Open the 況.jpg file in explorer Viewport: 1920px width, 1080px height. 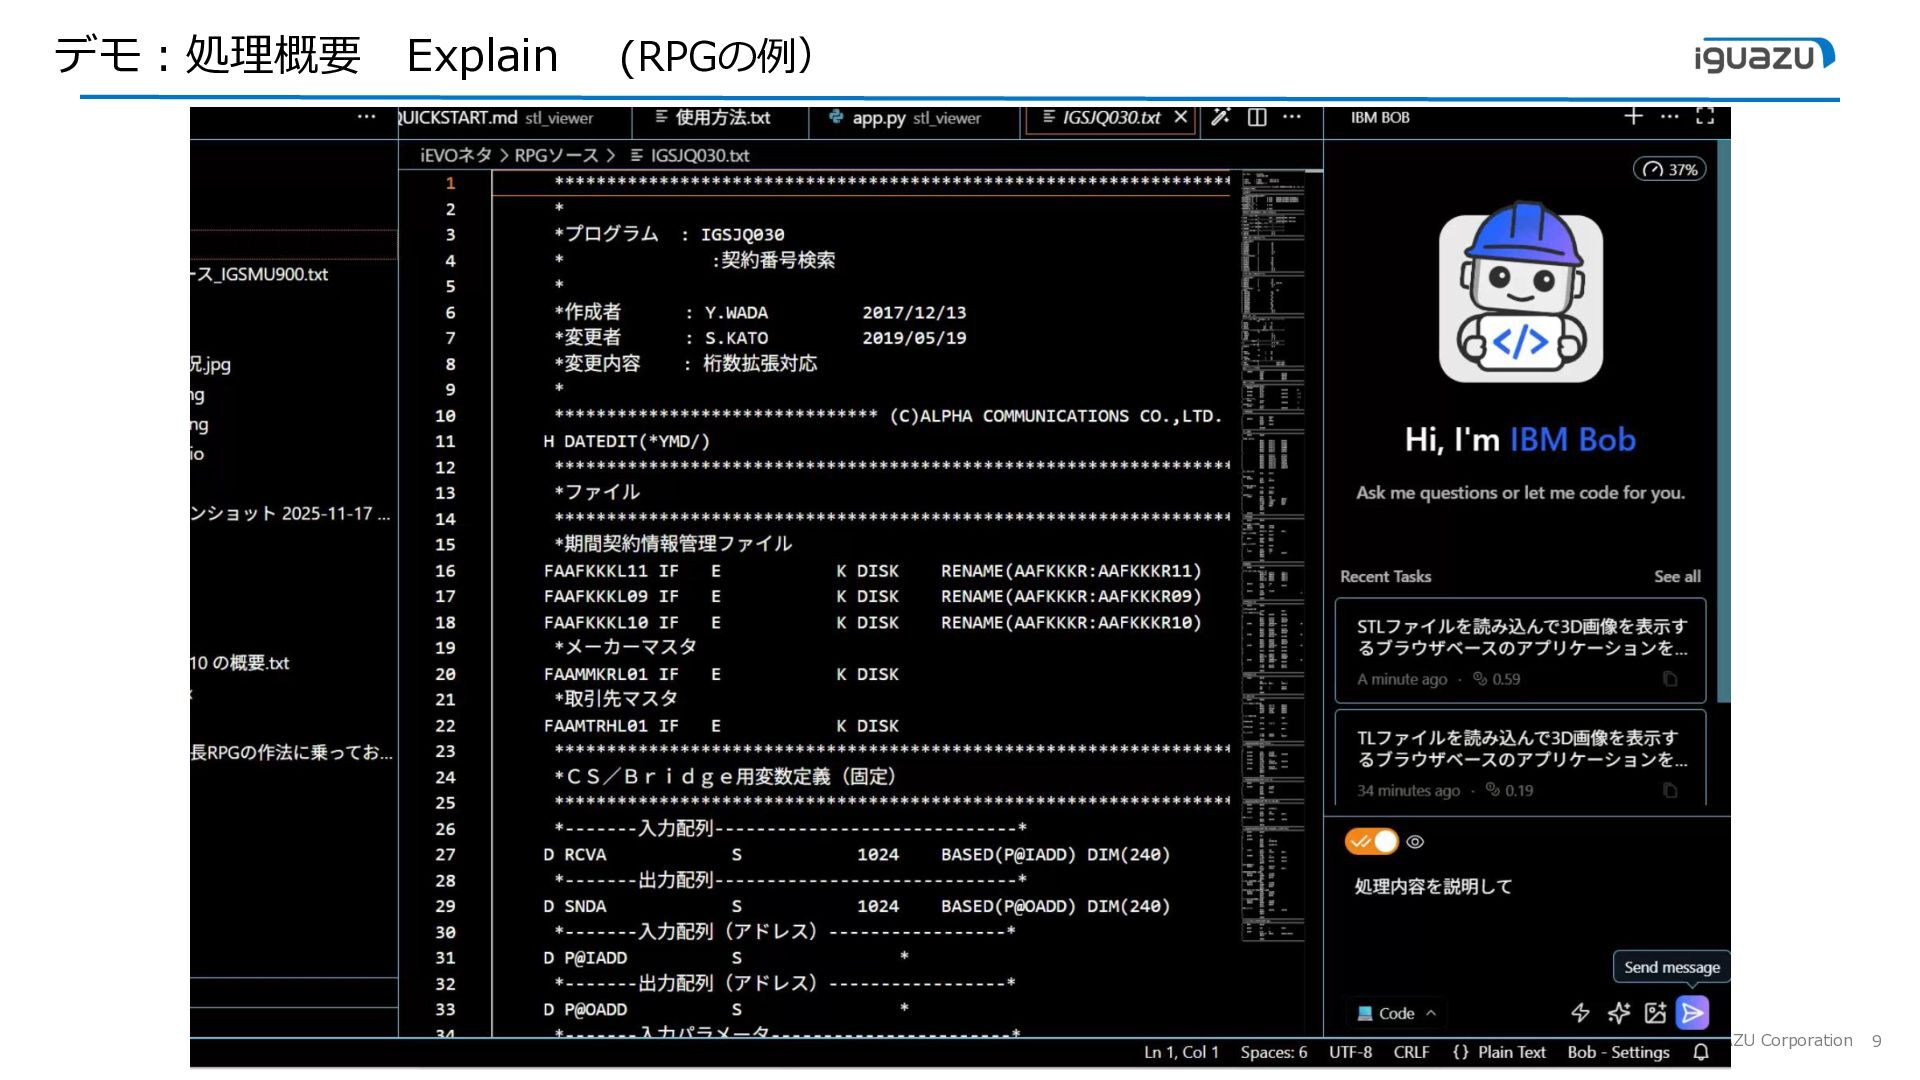(x=211, y=364)
